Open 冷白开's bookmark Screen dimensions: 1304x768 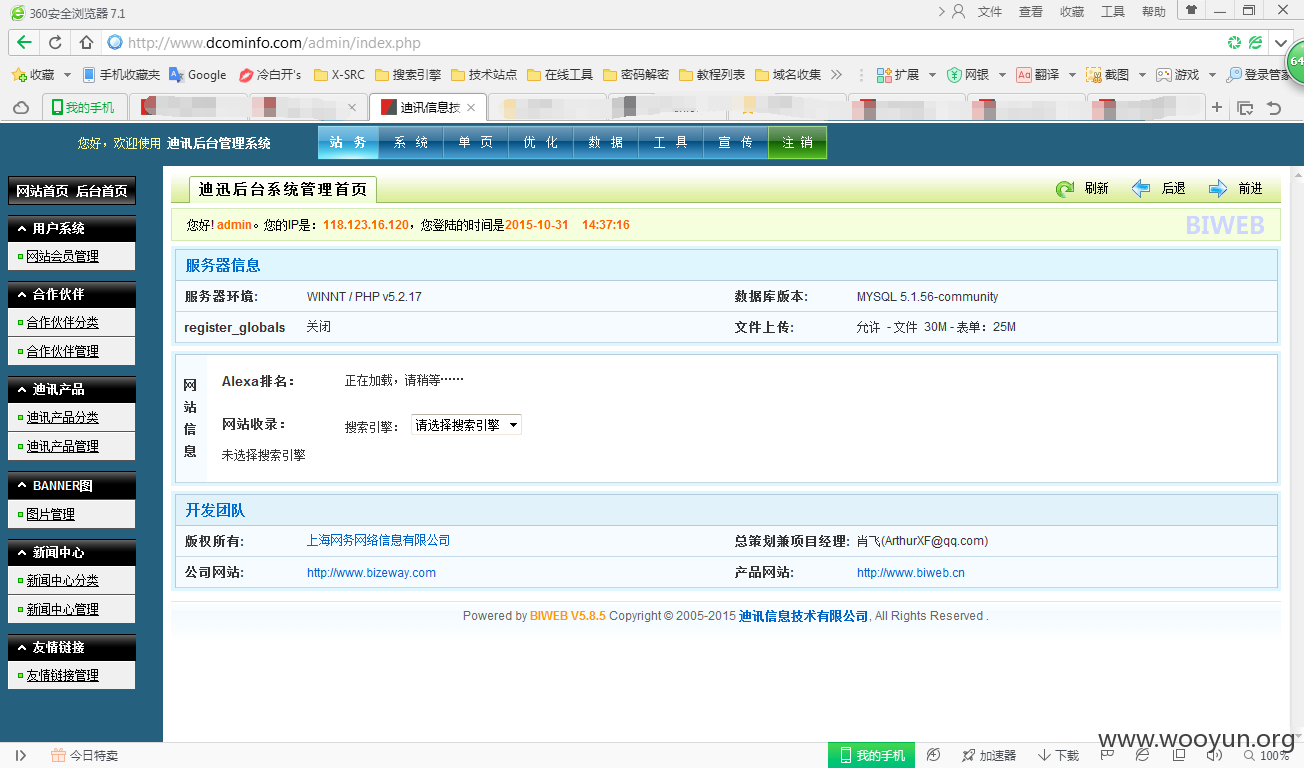tap(271, 75)
